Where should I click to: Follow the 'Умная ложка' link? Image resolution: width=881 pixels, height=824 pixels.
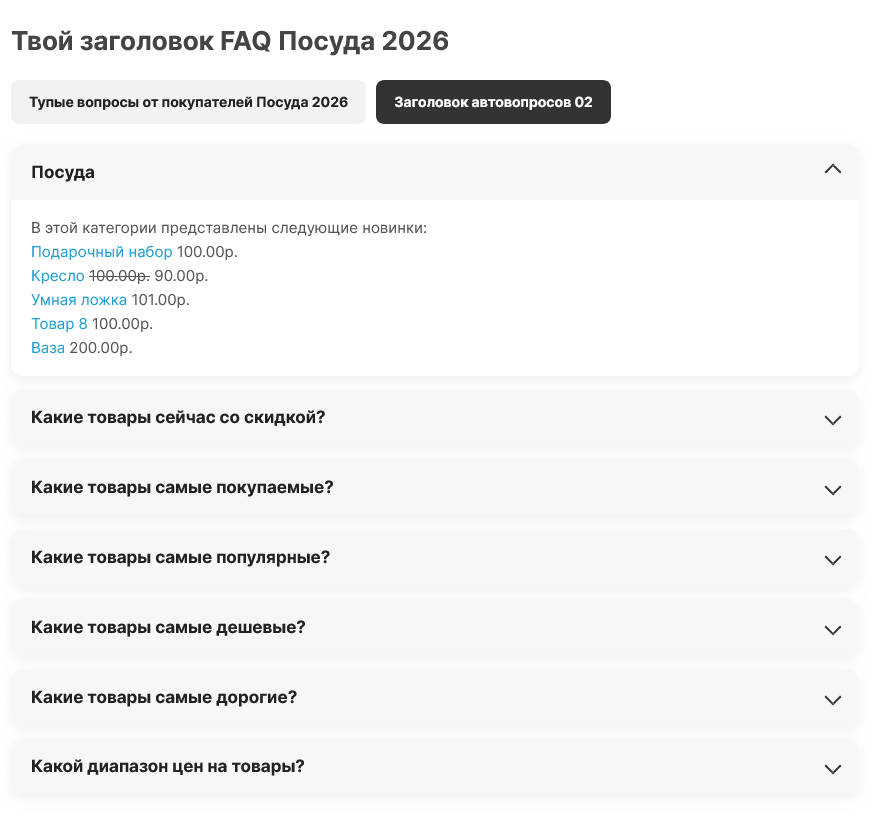[79, 300]
